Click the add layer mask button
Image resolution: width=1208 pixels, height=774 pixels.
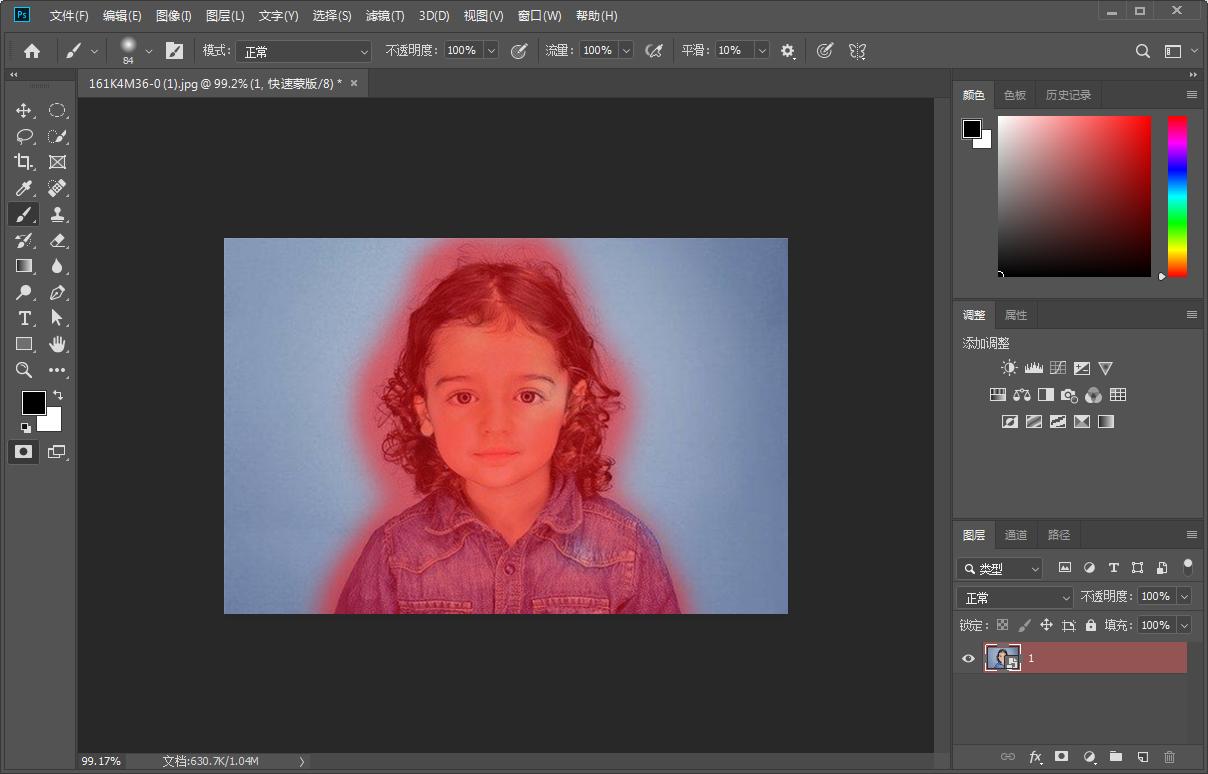click(1062, 757)
